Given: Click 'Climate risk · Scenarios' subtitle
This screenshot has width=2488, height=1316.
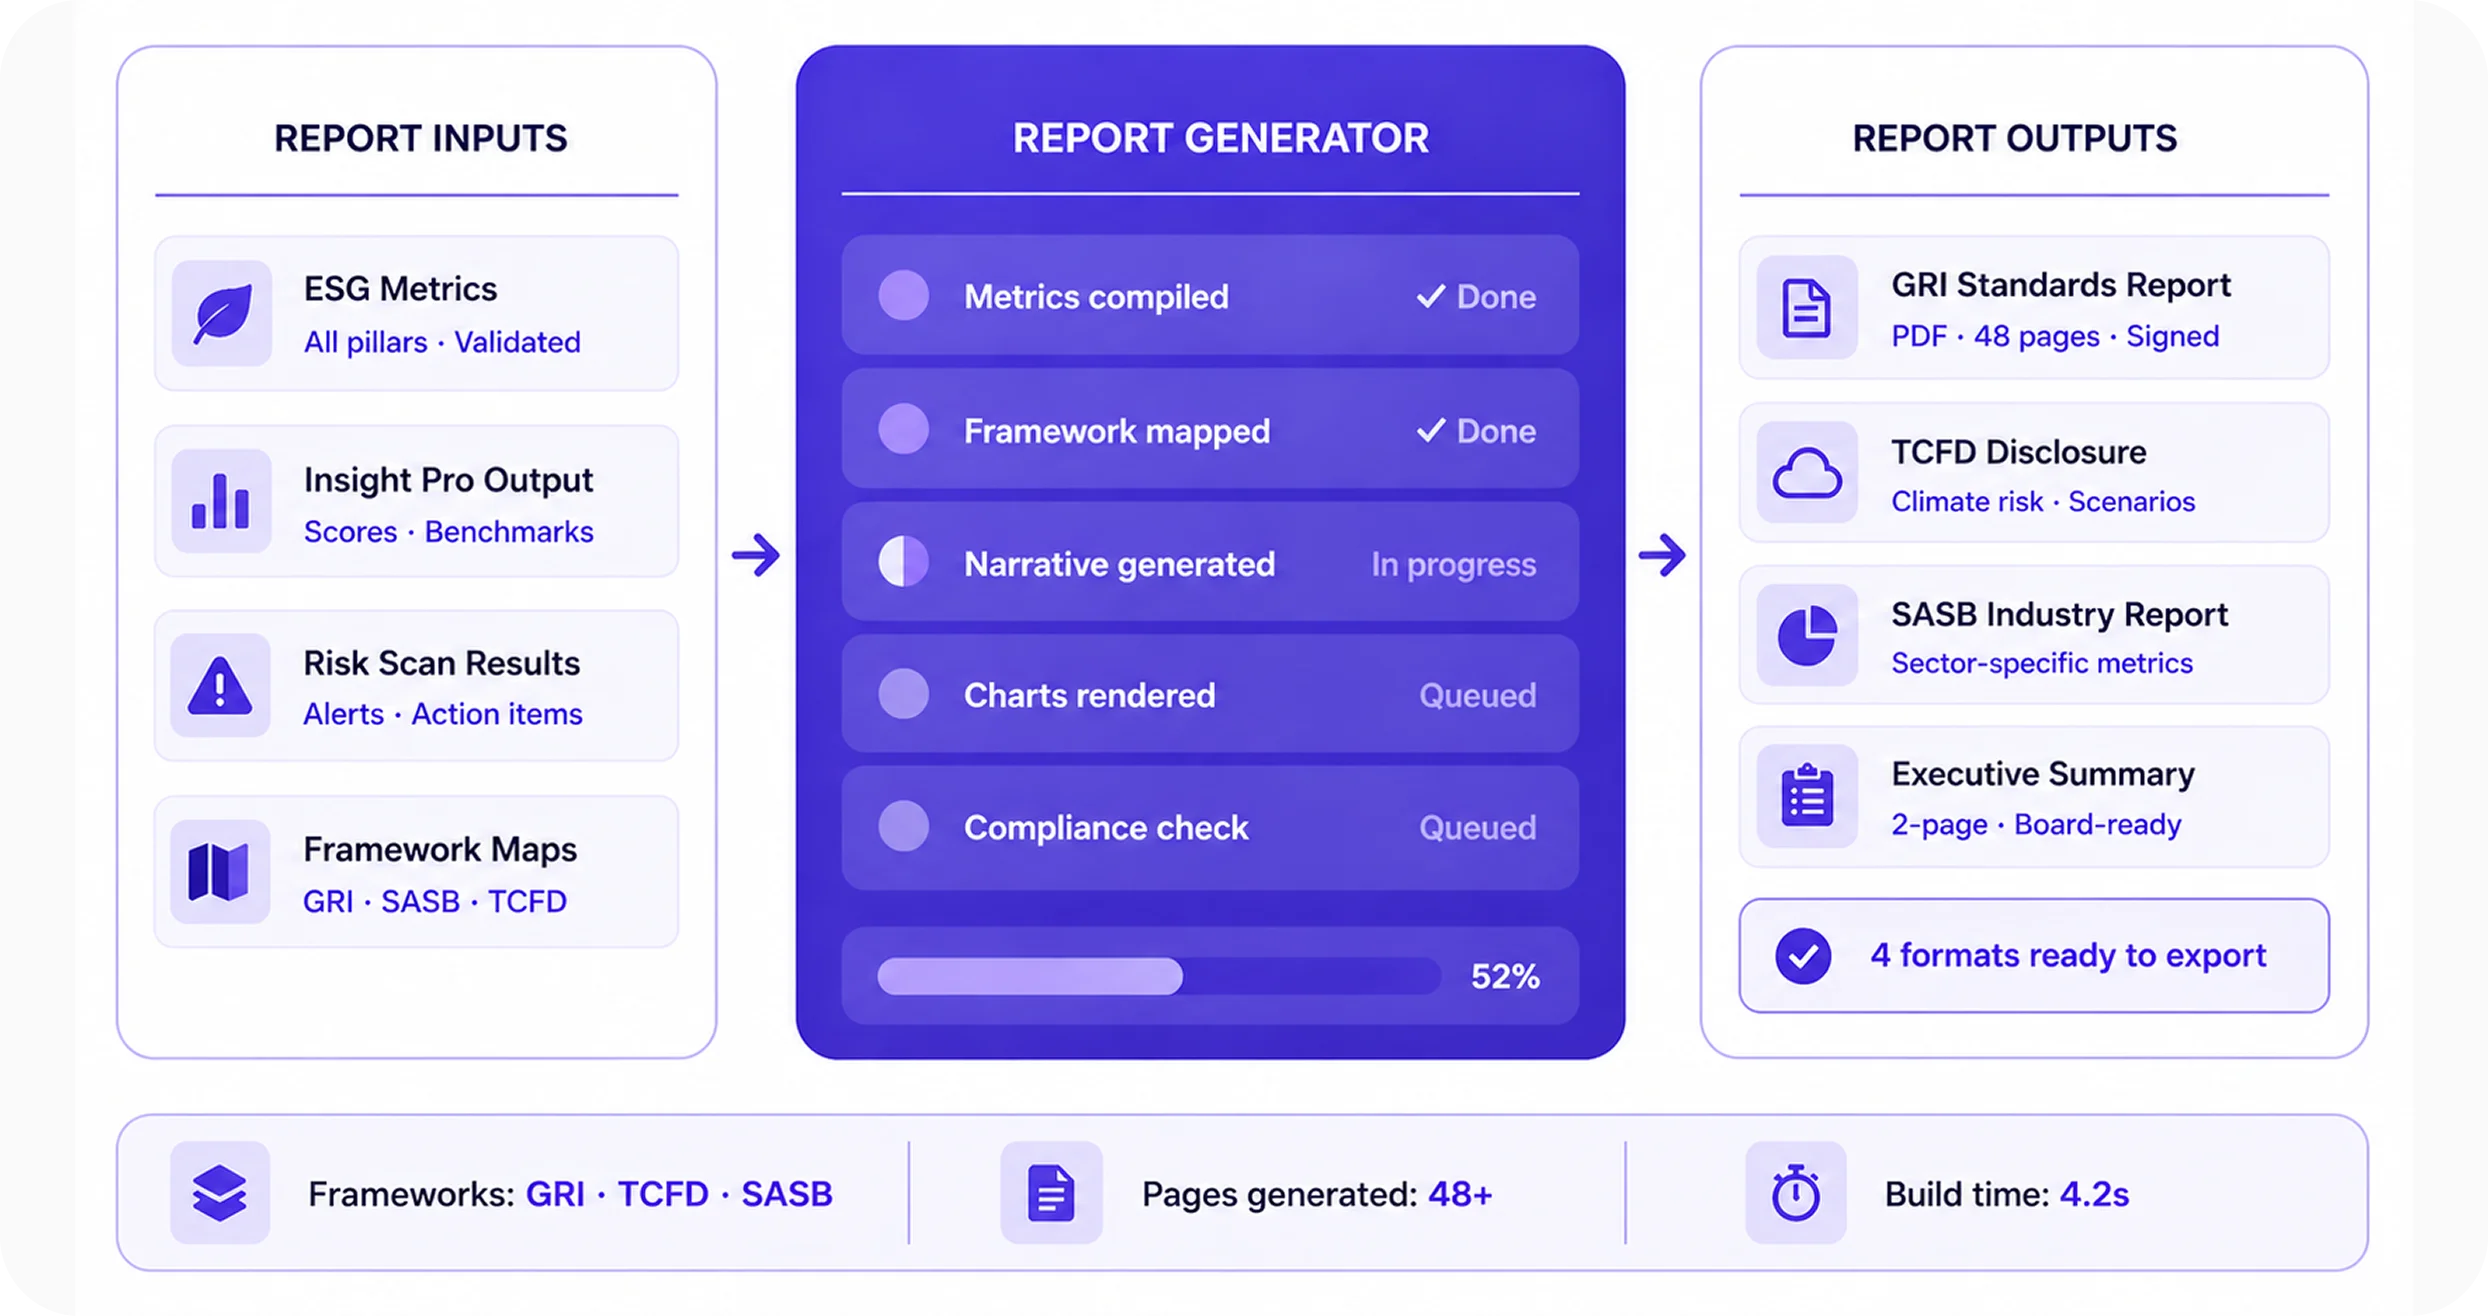Looking at the screenshot, I should [x=2043, y=501].
